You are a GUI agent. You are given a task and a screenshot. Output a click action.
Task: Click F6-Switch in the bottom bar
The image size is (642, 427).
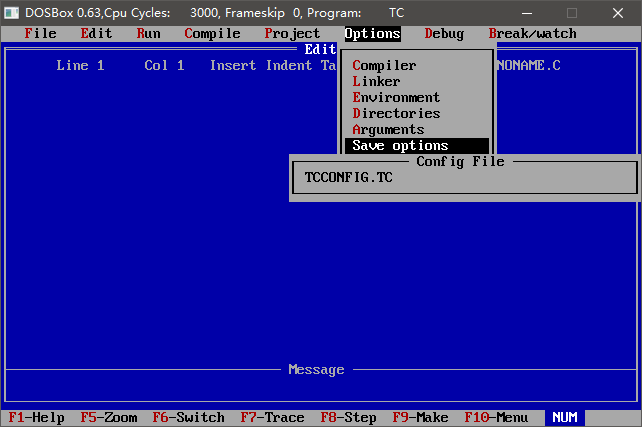[x=188, y=418]
